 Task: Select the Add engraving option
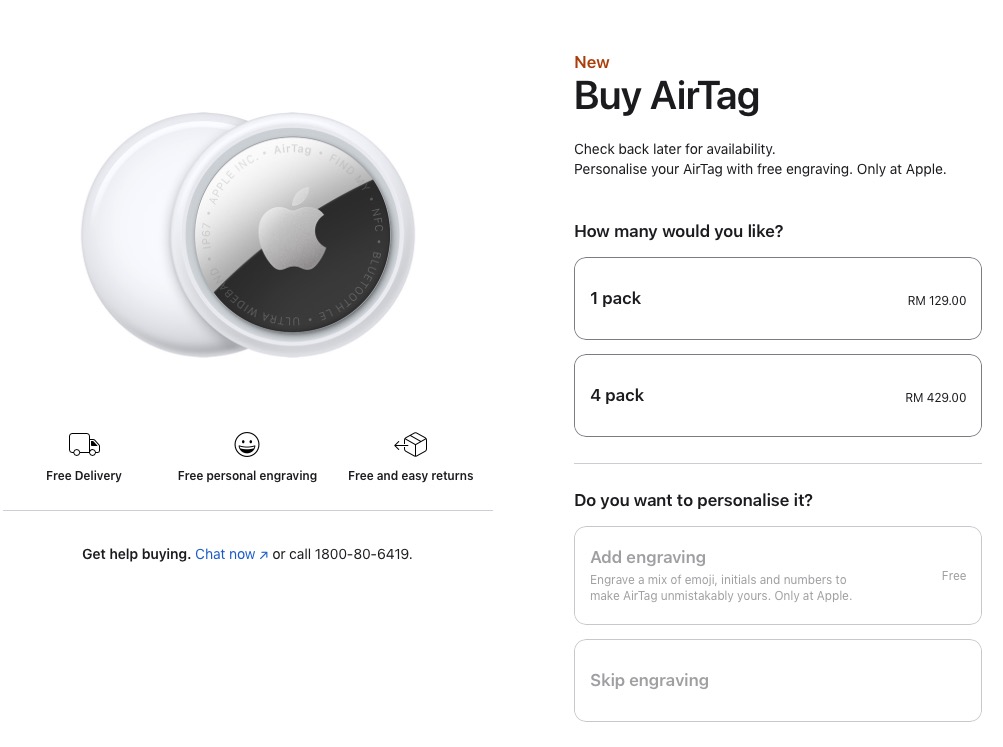pyautogui.click(x=777, y=575)
